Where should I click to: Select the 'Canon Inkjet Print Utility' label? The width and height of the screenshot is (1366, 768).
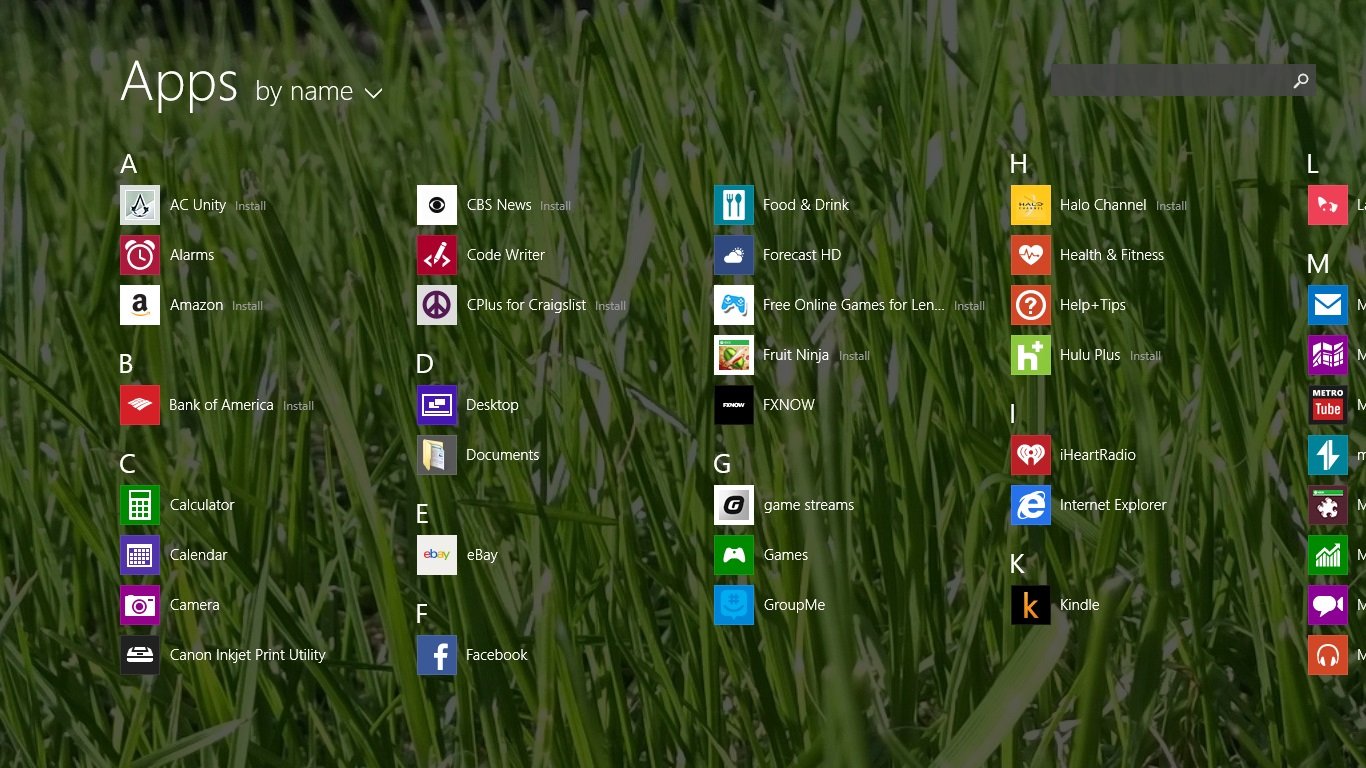pyautogui.click(x=248, y=655)
